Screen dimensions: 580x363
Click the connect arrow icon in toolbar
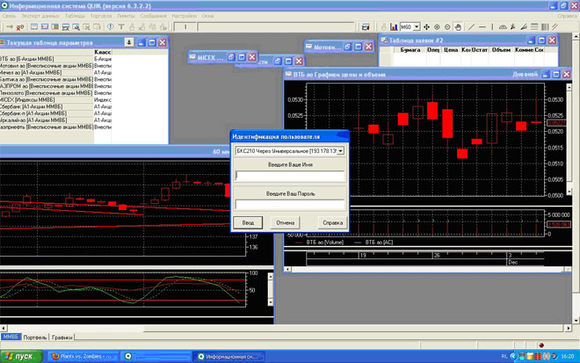pyautogui.click(x=10, y=27)
